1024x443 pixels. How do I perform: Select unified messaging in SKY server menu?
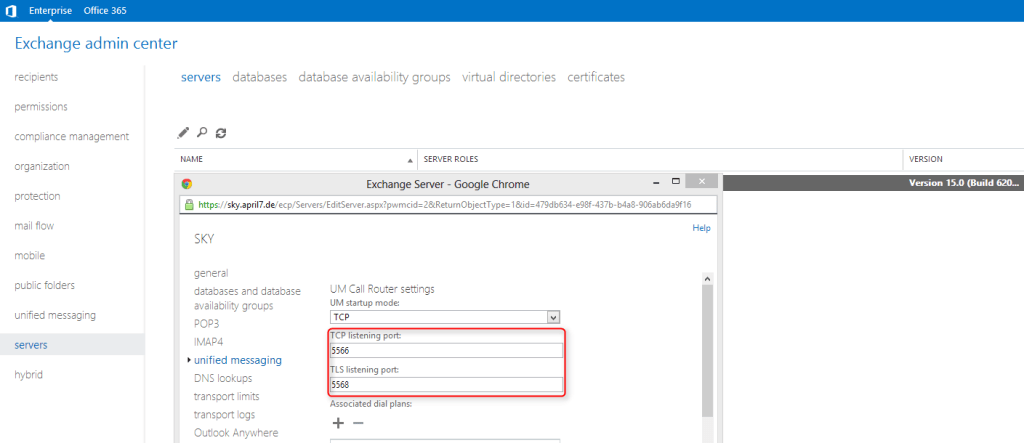click(238, 360)
